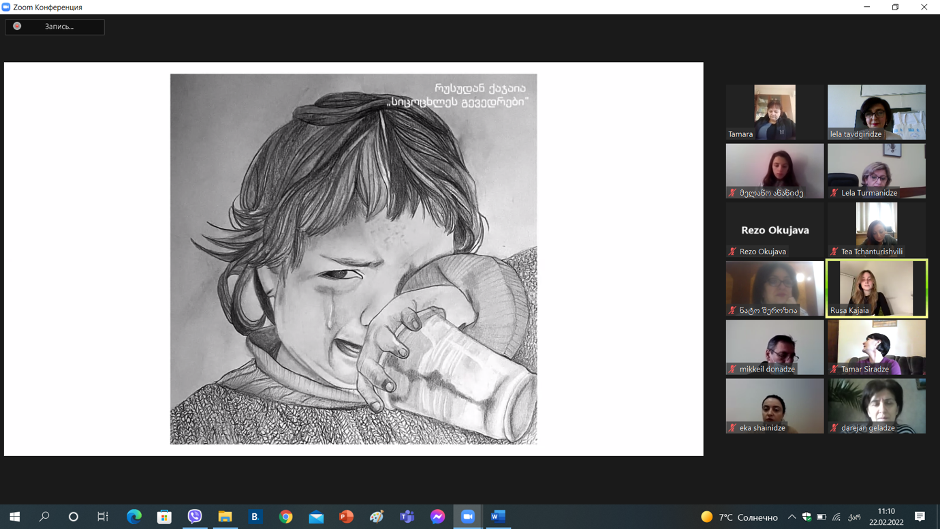Launch Google Chrome from taskbar
The height and width of the screenshot is (529, 941).
pyautogui.click(x=286, y=516)
